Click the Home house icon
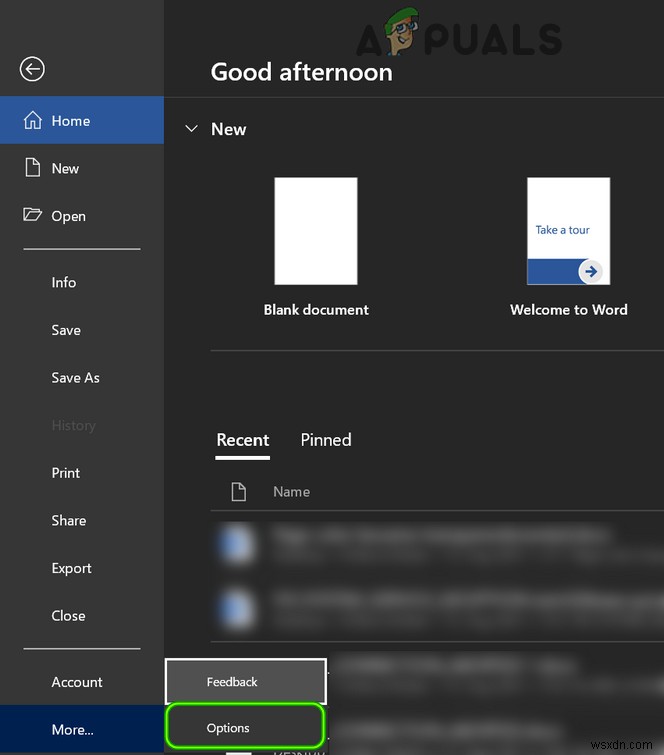The width and height of the screenshot is (664, 755). click(33, 120)
